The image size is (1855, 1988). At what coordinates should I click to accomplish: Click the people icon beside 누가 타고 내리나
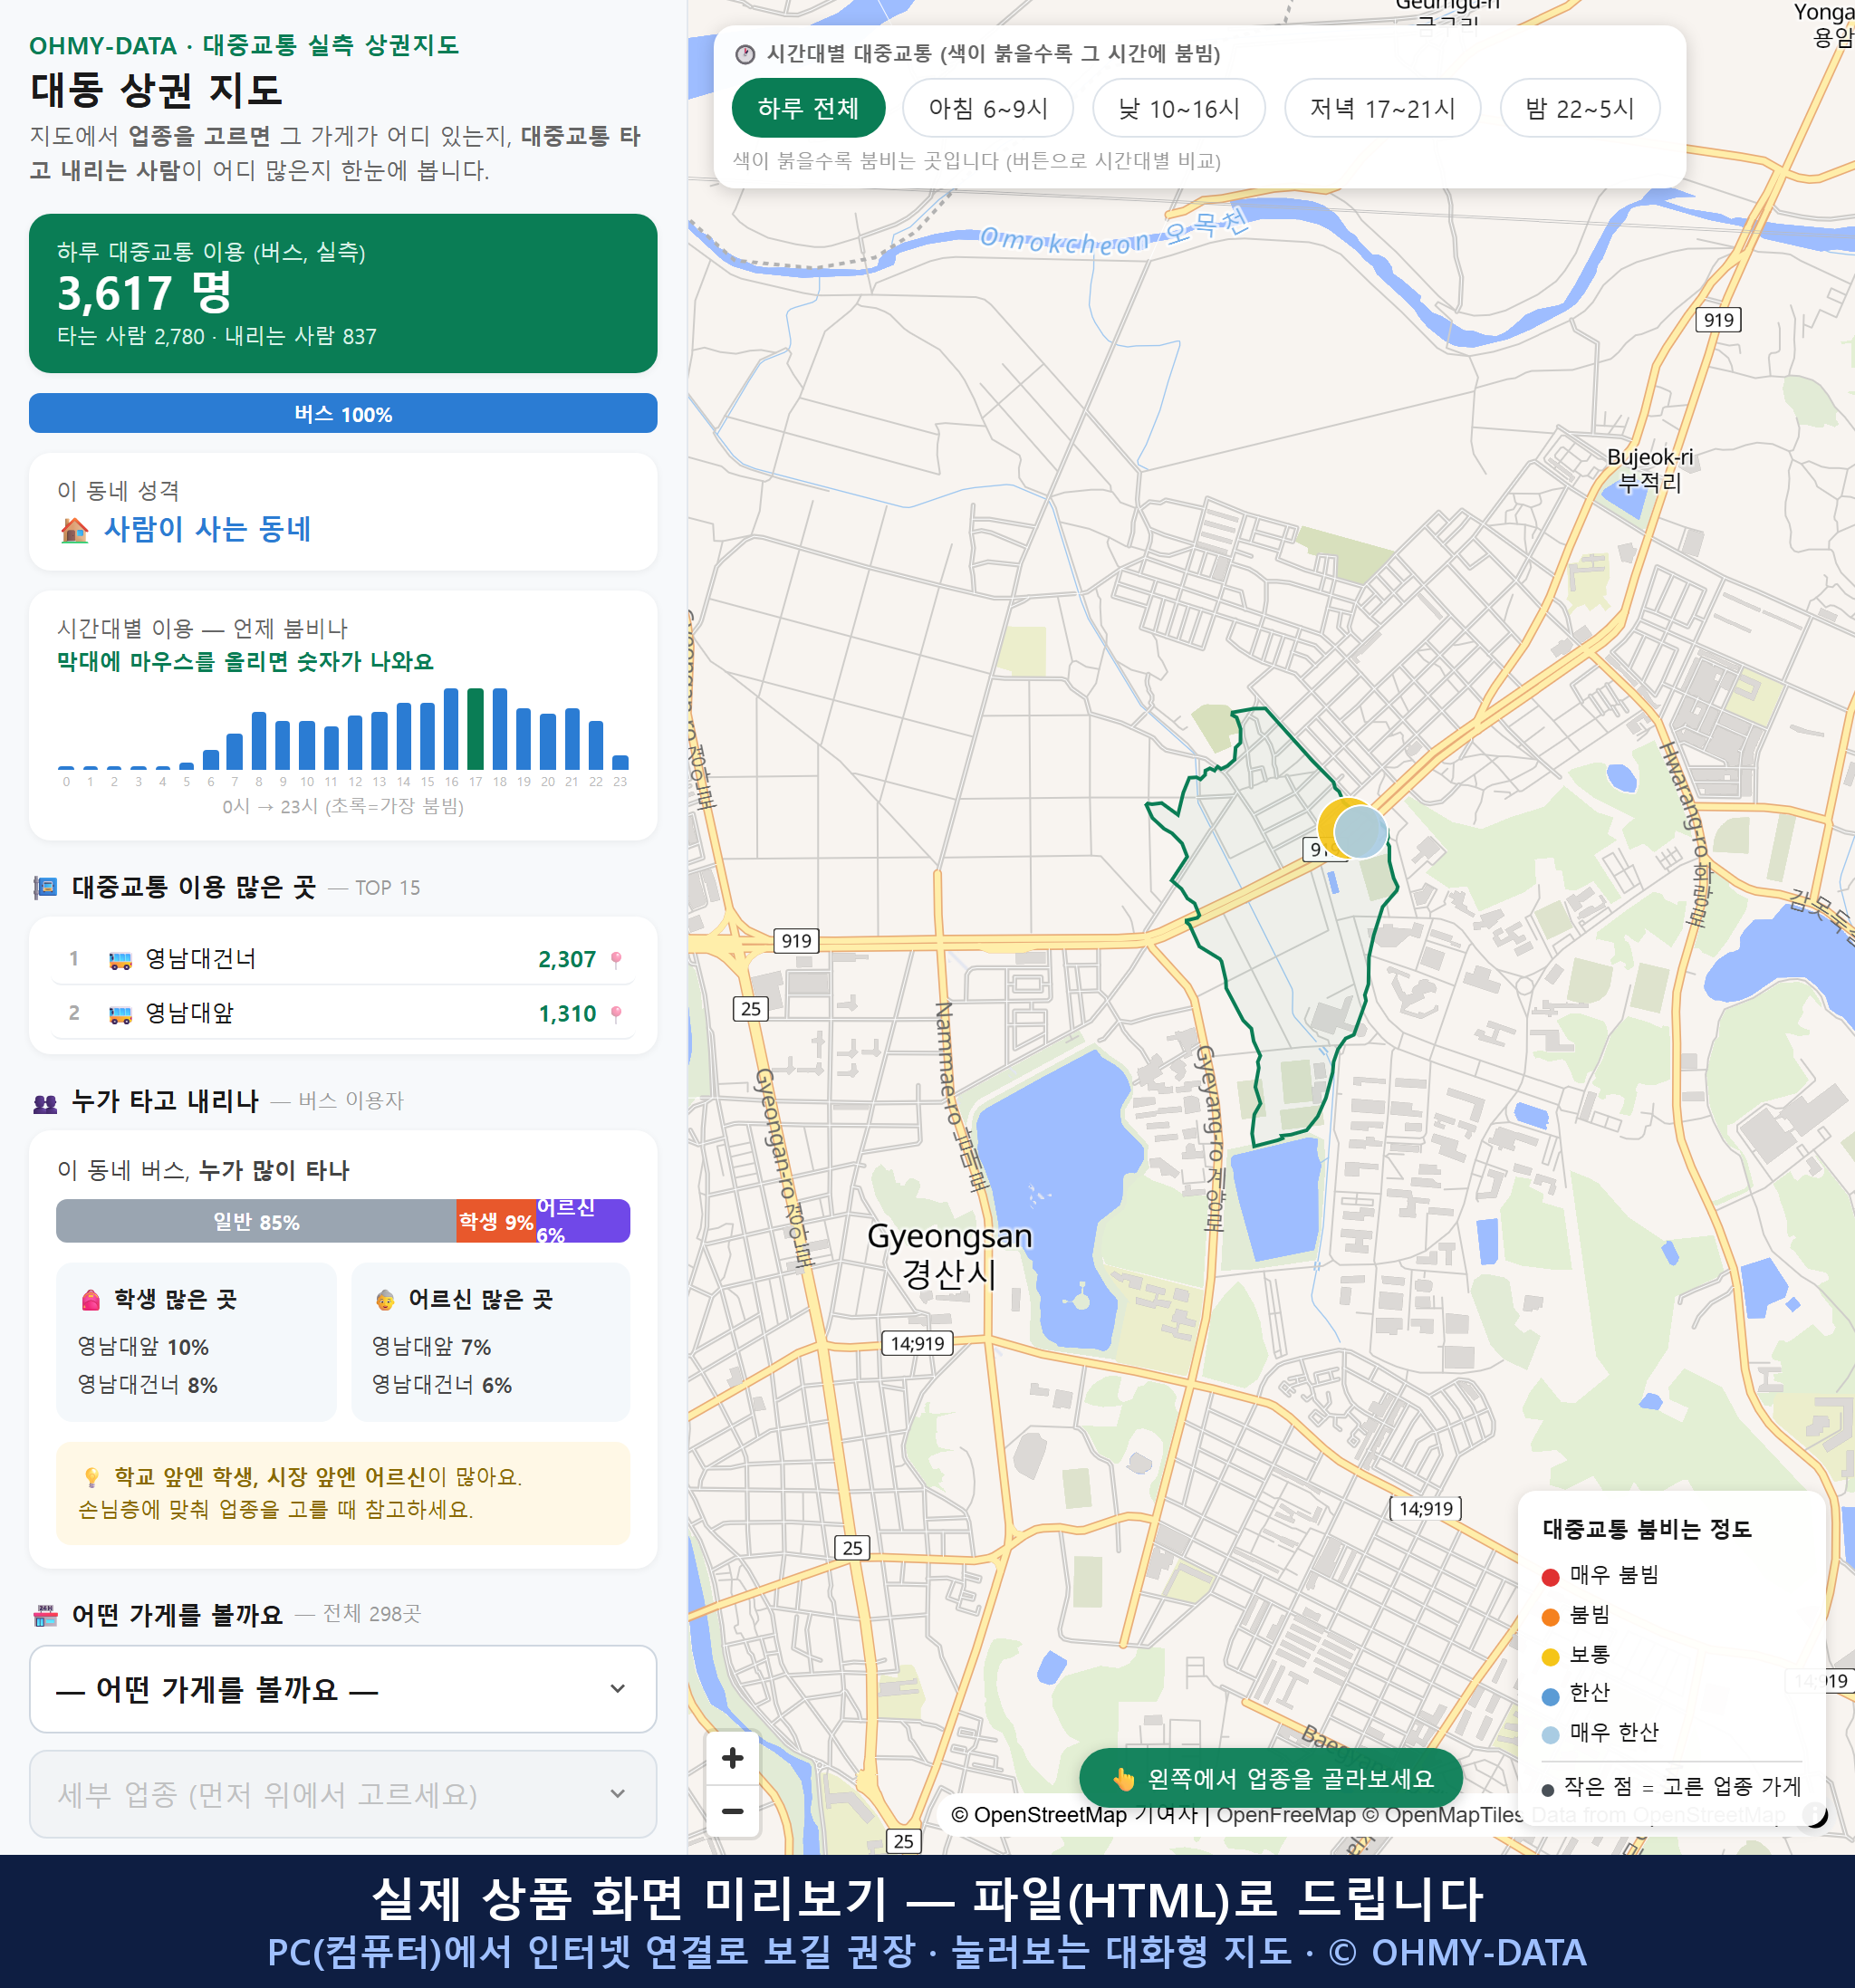click(45, 1103)
